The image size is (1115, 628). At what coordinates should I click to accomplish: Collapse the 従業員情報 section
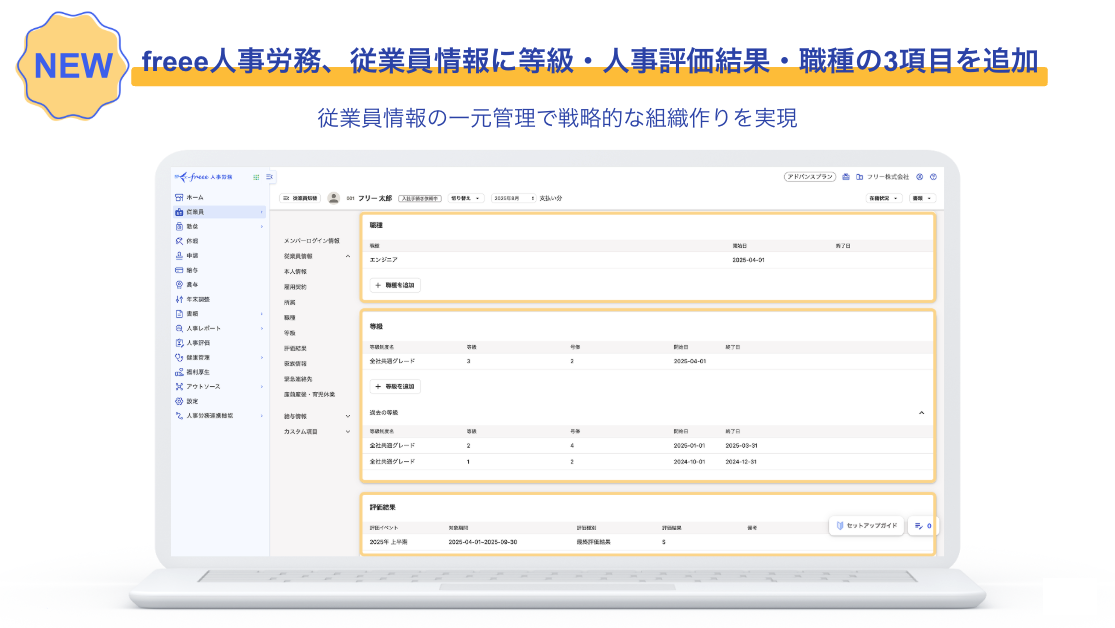point(348,257)
